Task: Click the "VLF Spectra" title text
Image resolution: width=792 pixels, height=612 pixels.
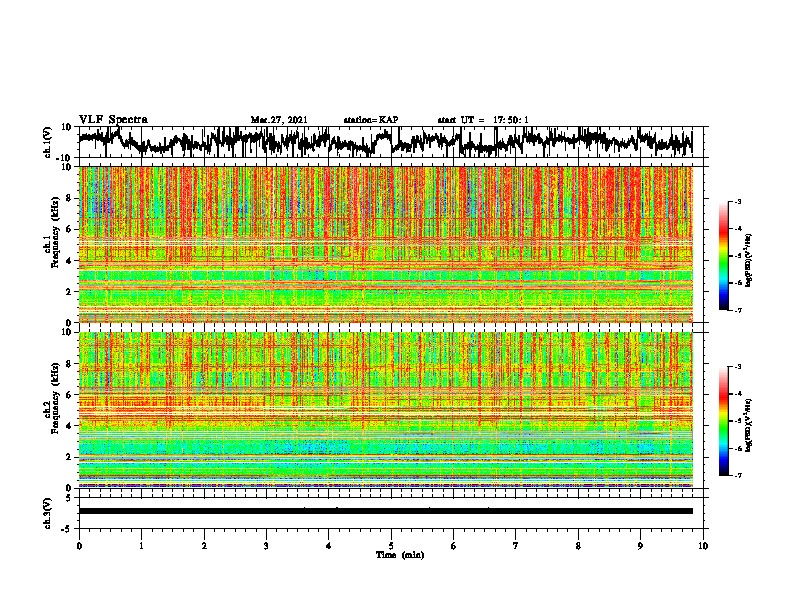Action: point(113,120)
